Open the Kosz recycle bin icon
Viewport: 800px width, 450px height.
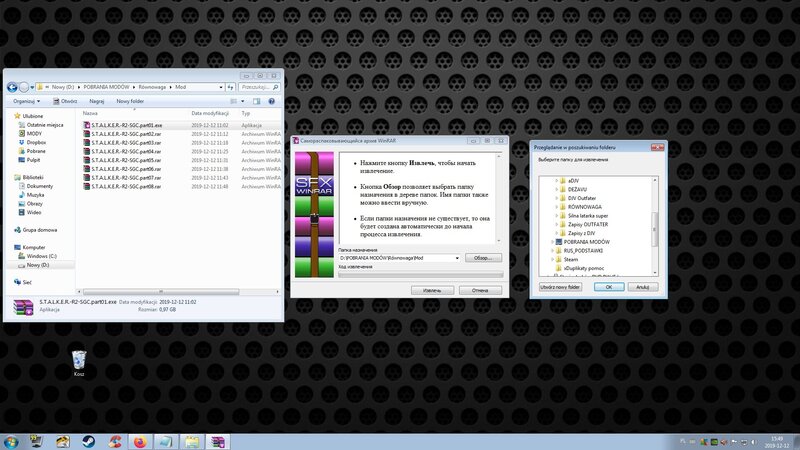click(x=79, y=360)
